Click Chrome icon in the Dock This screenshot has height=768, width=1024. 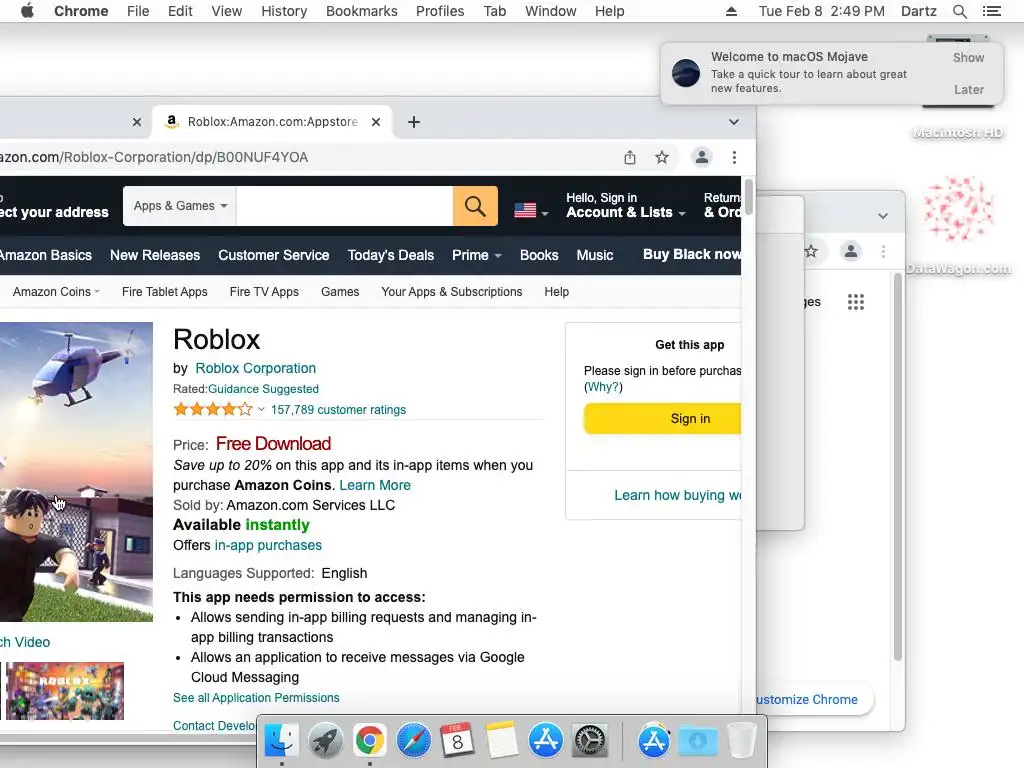370,740
